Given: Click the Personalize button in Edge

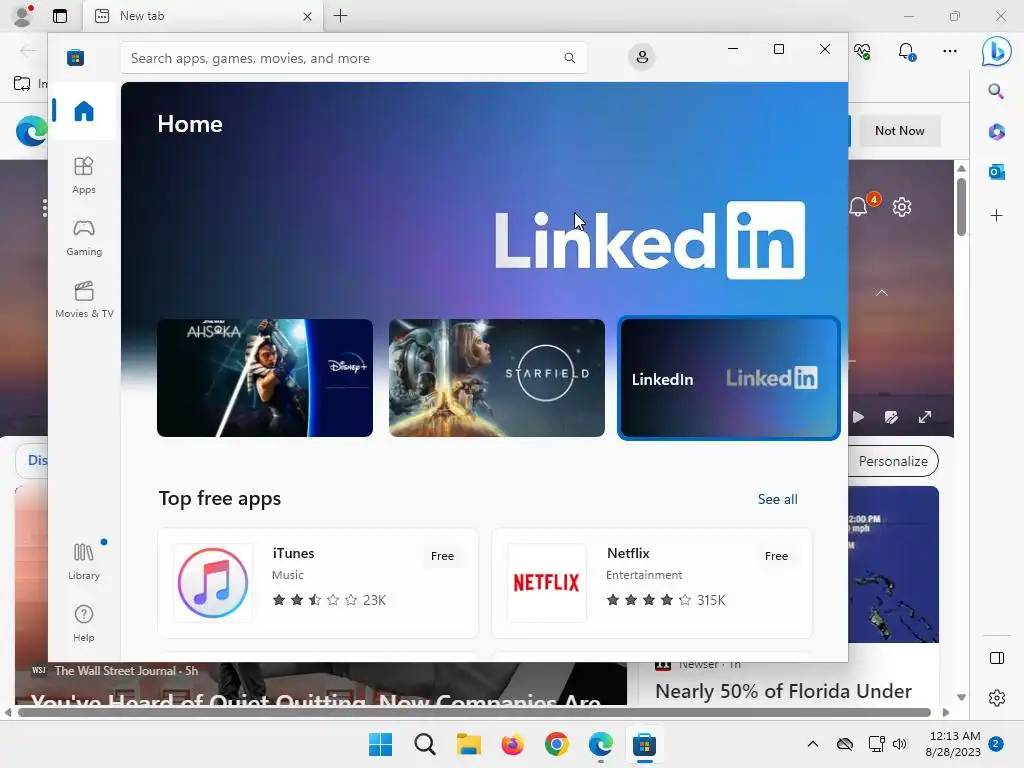Looking at the screenshot, I should tap(893, 461).
